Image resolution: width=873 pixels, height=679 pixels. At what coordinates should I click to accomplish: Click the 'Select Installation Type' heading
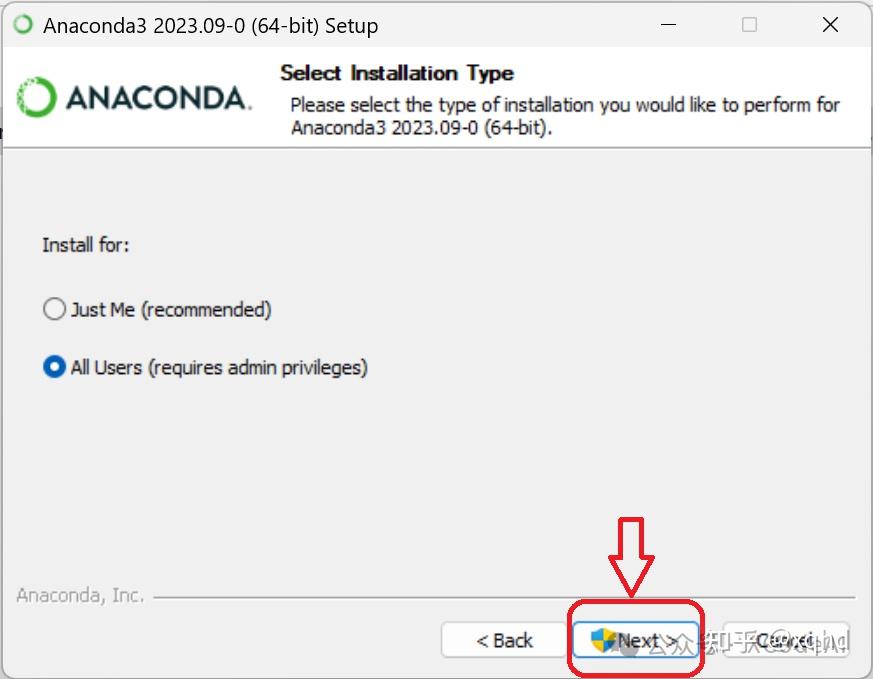tap(397, 73)
